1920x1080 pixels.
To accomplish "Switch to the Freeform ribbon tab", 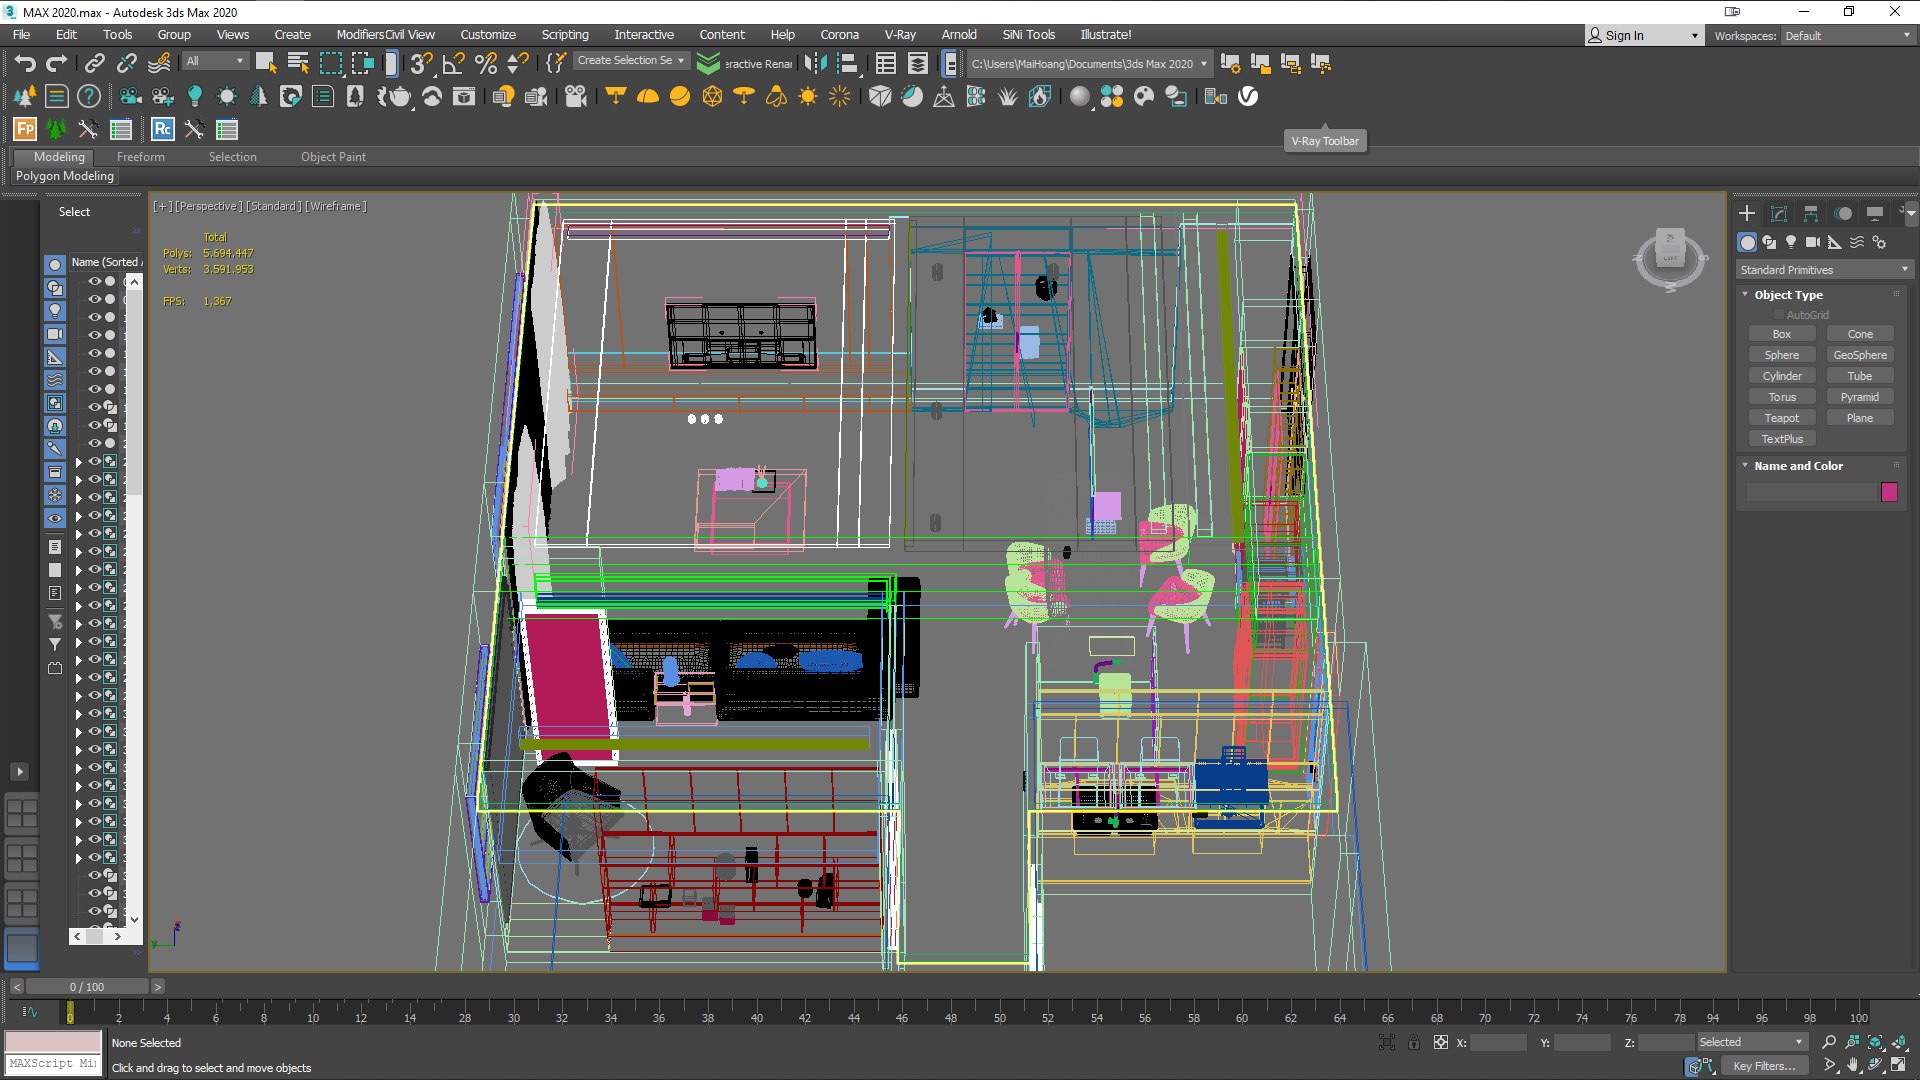I will (x=140, y=157).
